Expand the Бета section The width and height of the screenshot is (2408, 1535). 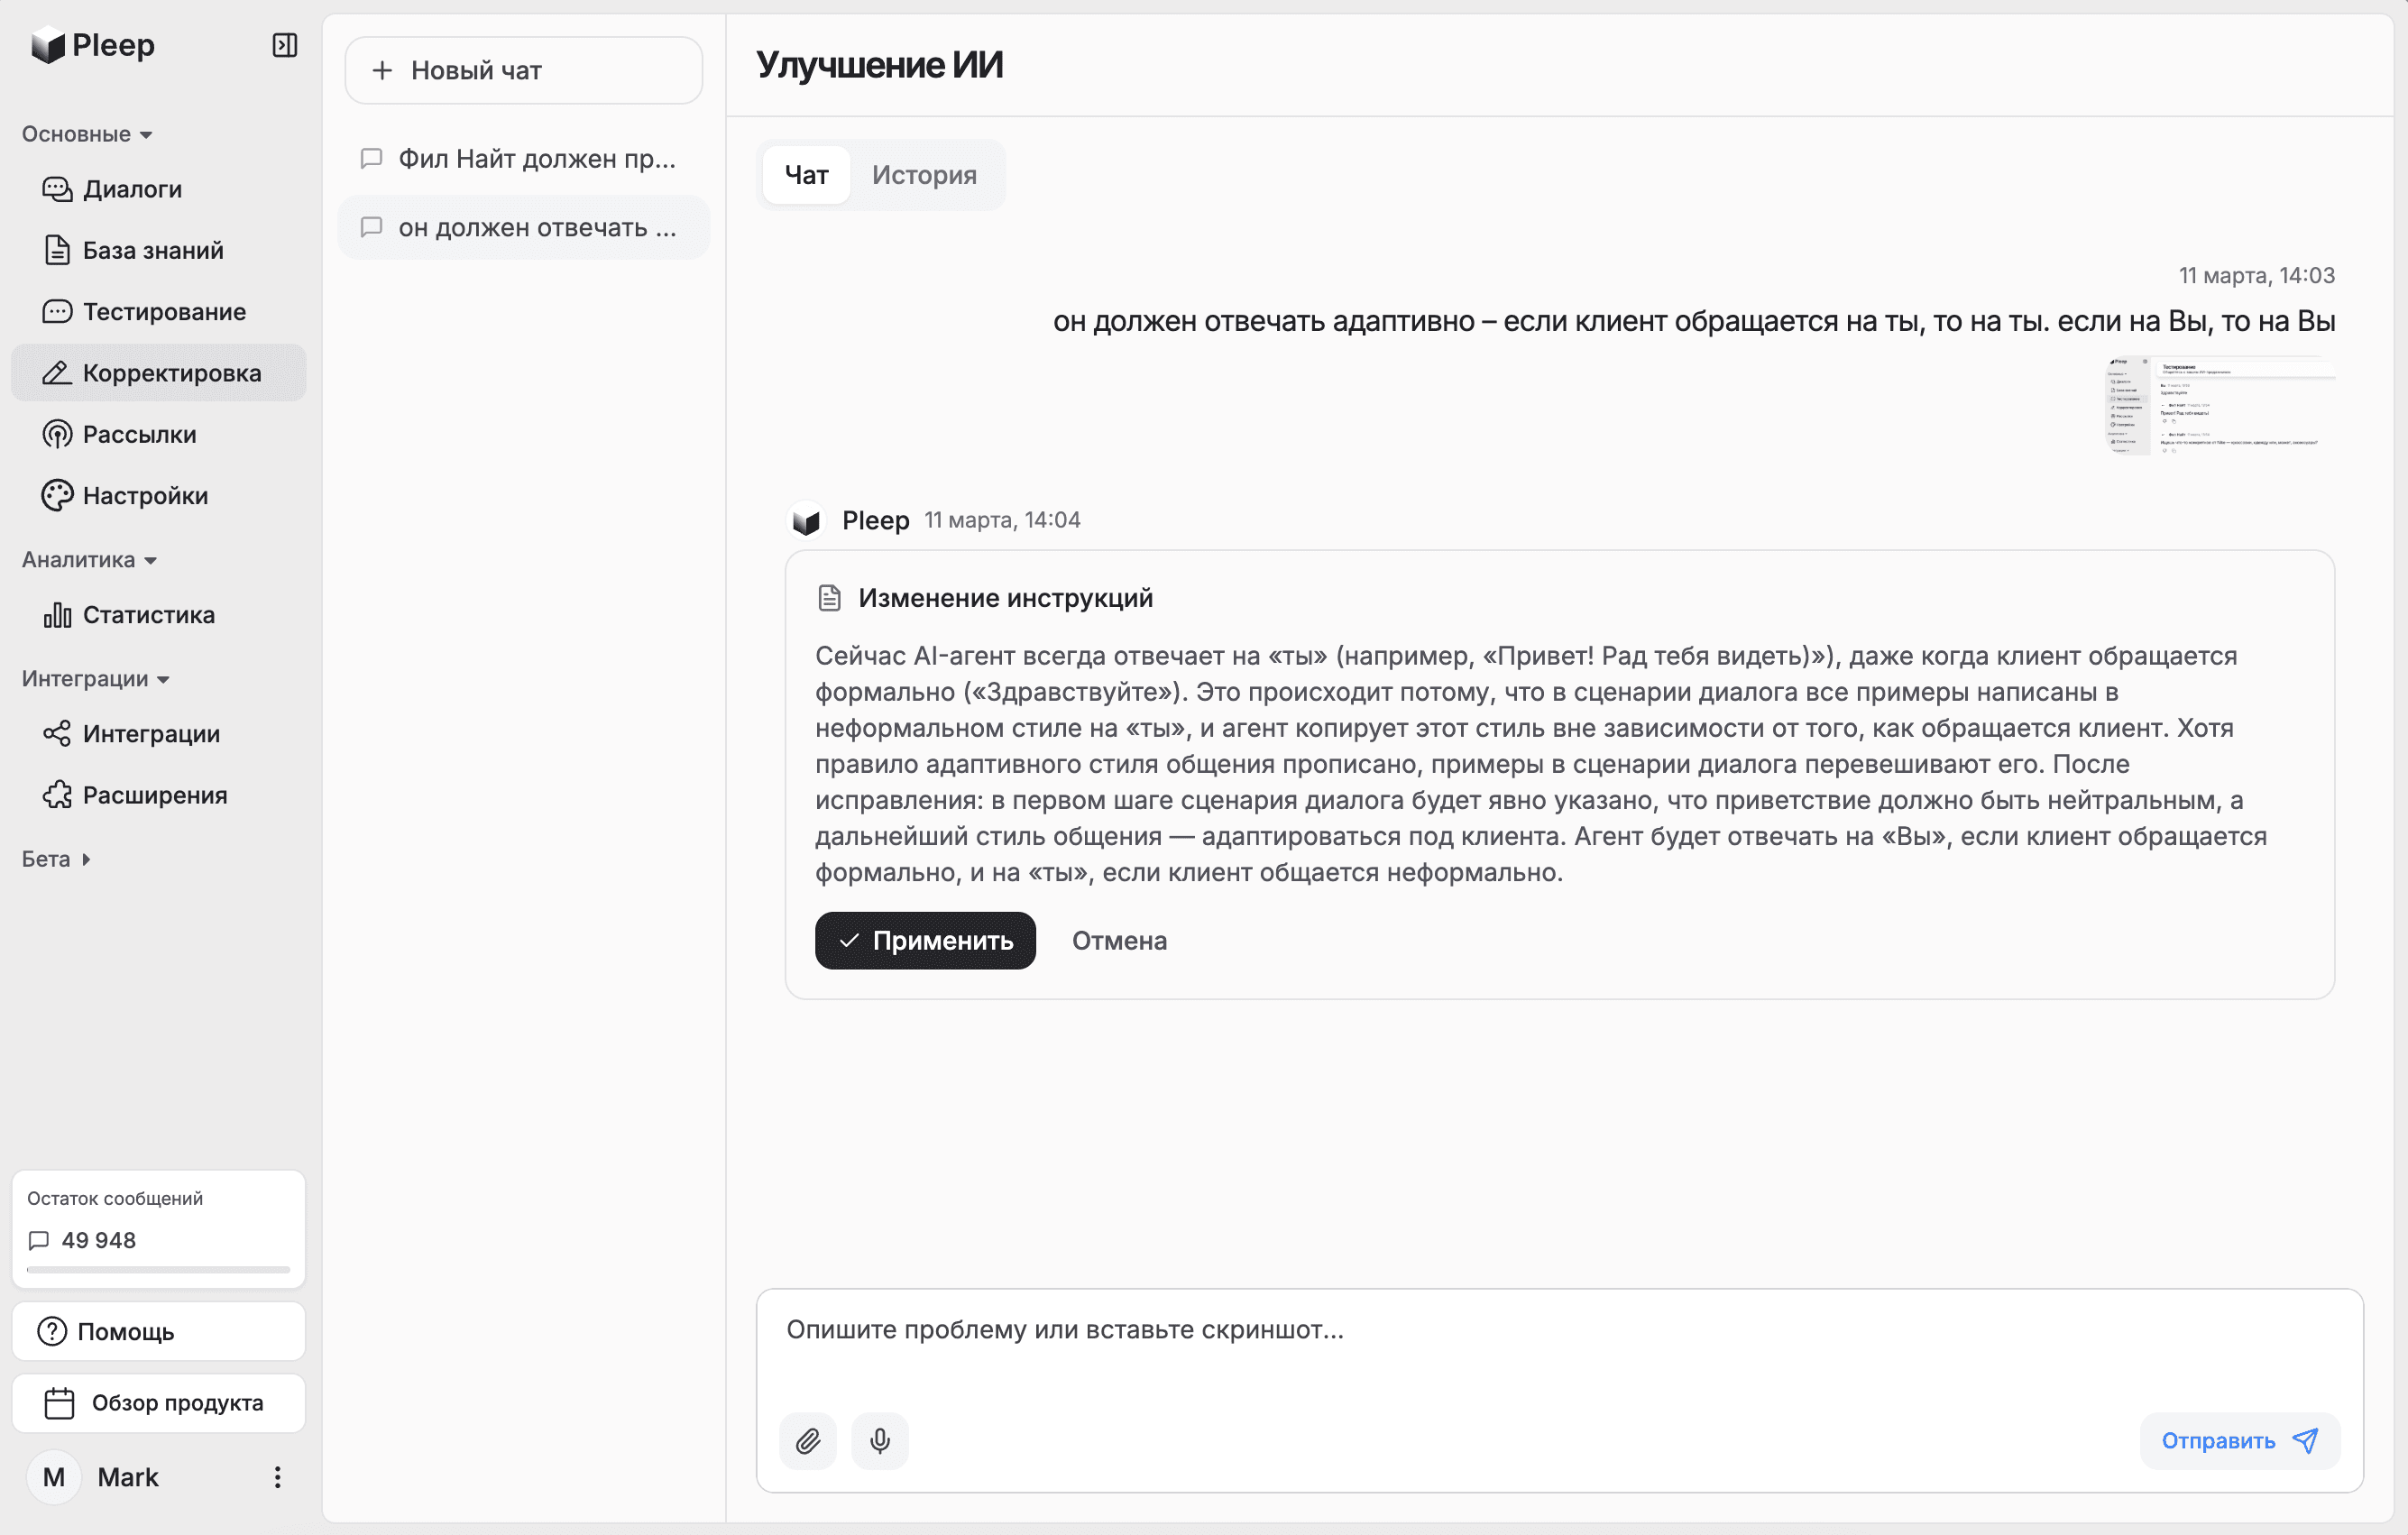(x=55, y=858)
